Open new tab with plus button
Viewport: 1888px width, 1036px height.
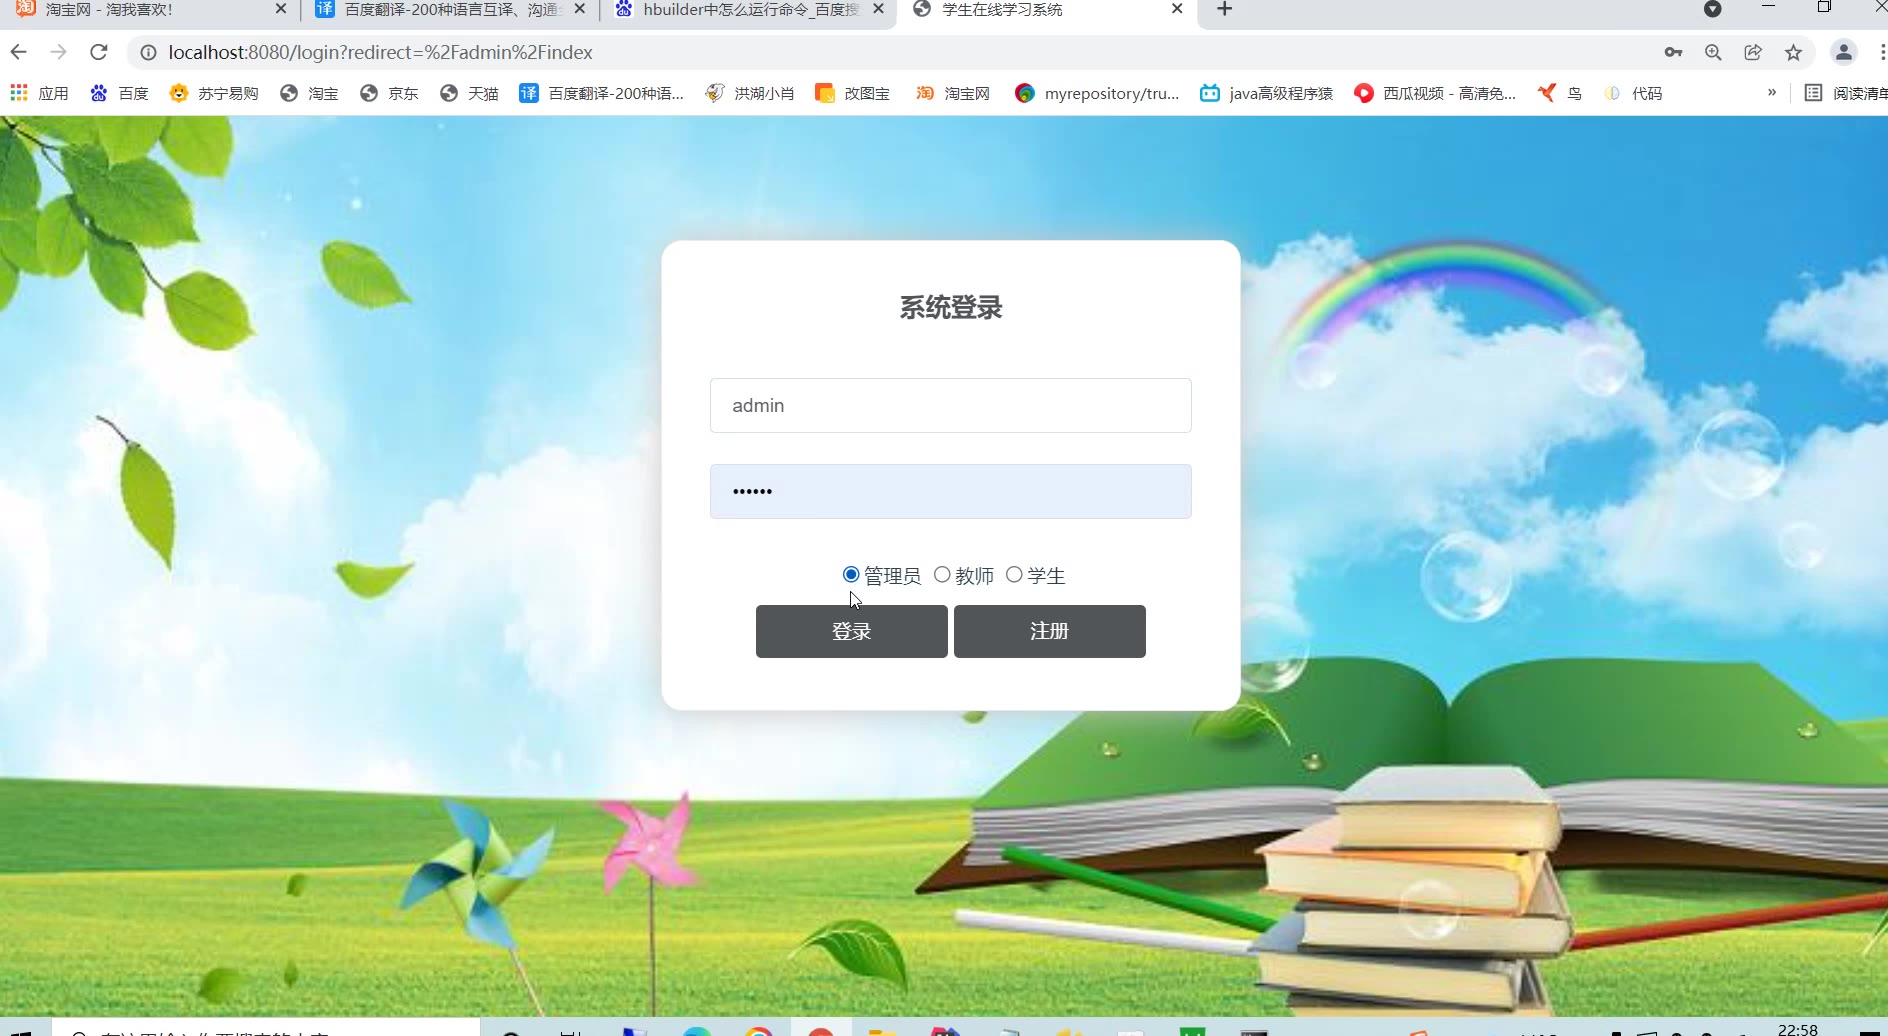[1224, 9]
